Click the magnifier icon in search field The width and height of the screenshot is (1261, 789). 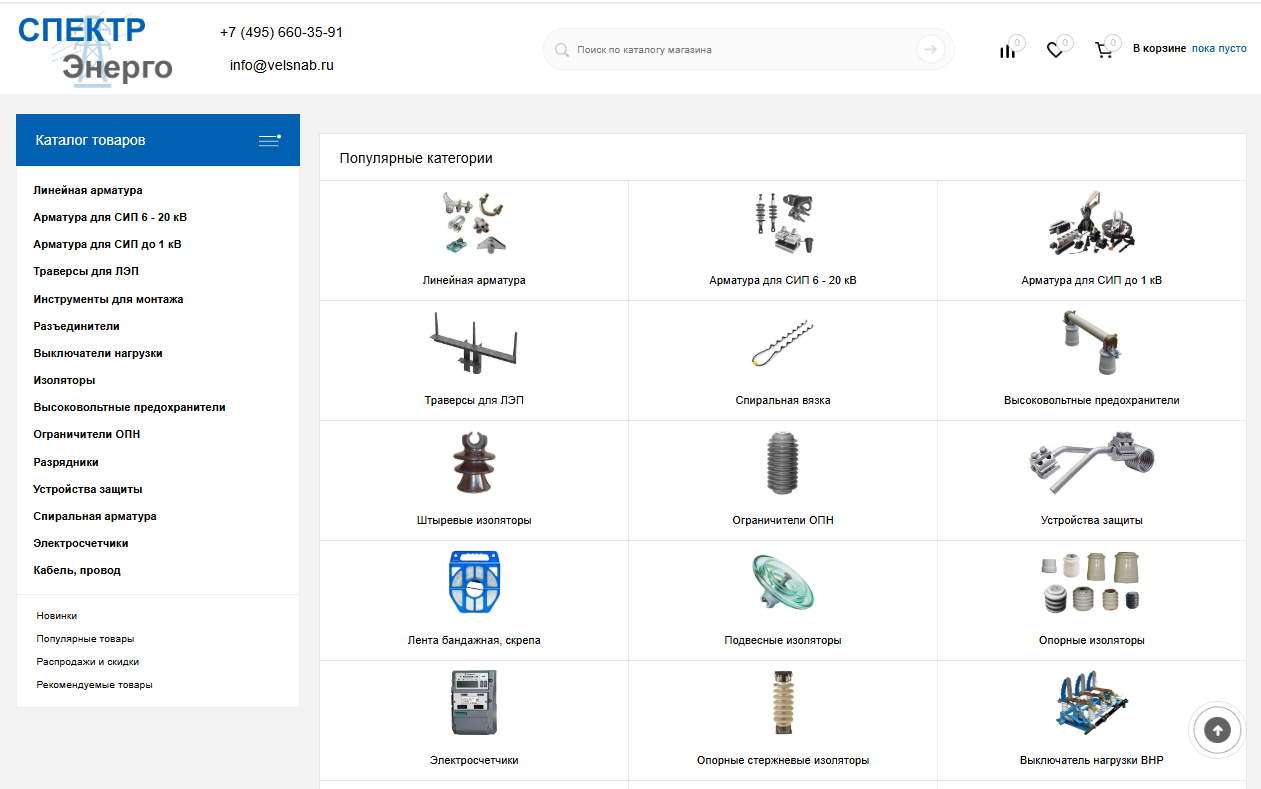click(x=562, y=49)
